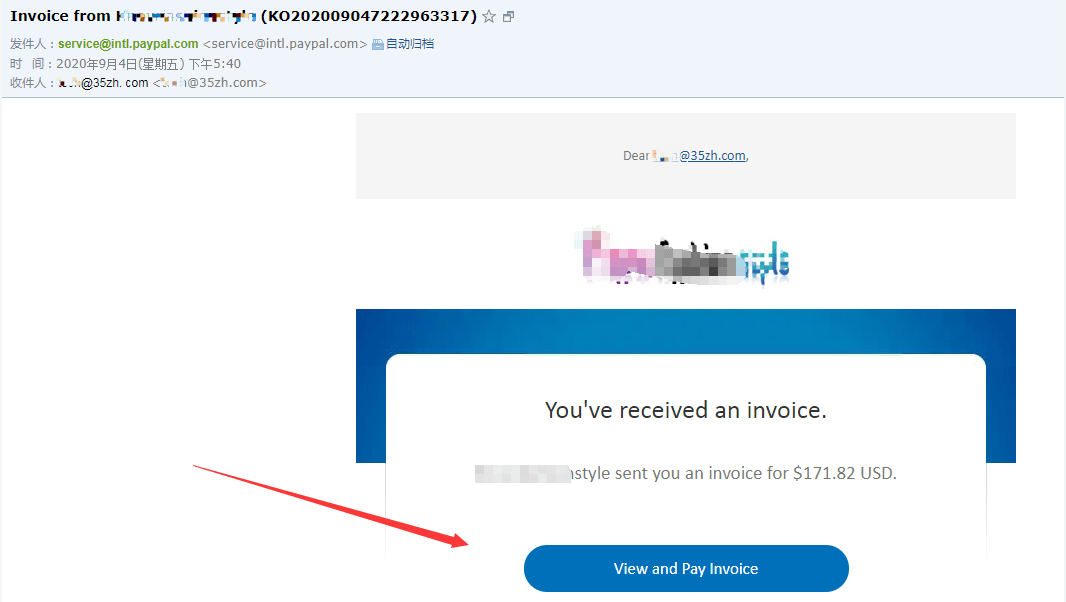Open email in new window icon

[x=509, y=16]
